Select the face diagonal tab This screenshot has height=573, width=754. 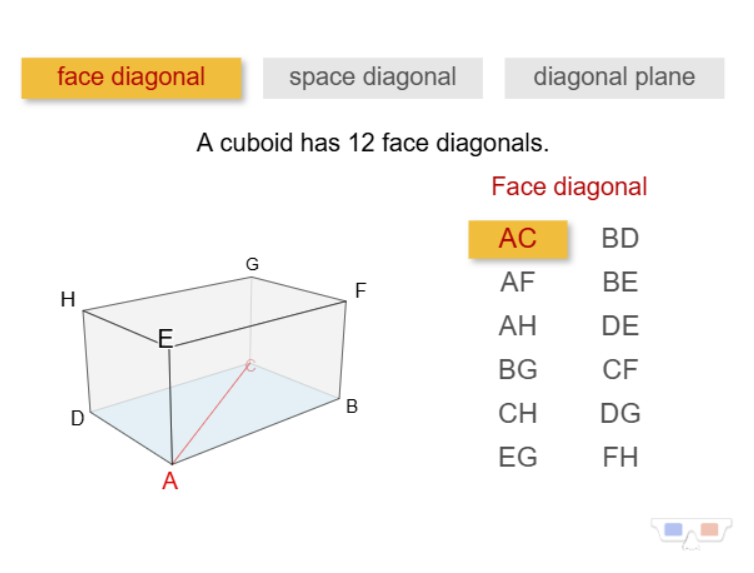(x=131, y=78)
